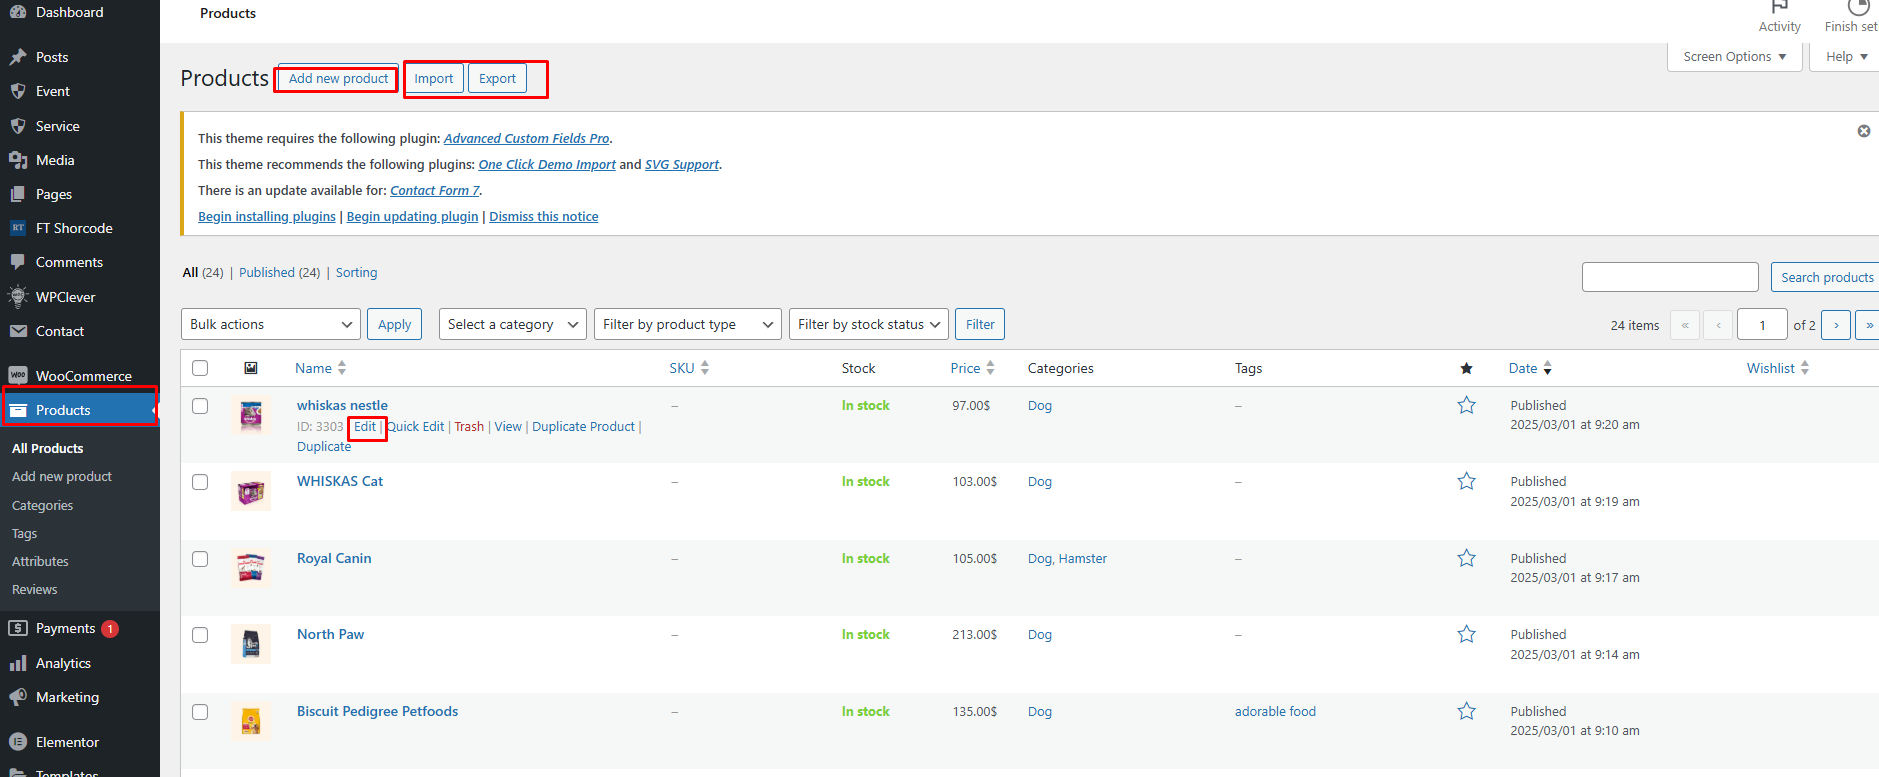Open FT Shorcode icon in sidebar
This screenshot has width=1879, height=777.
(x=18, y=228)
